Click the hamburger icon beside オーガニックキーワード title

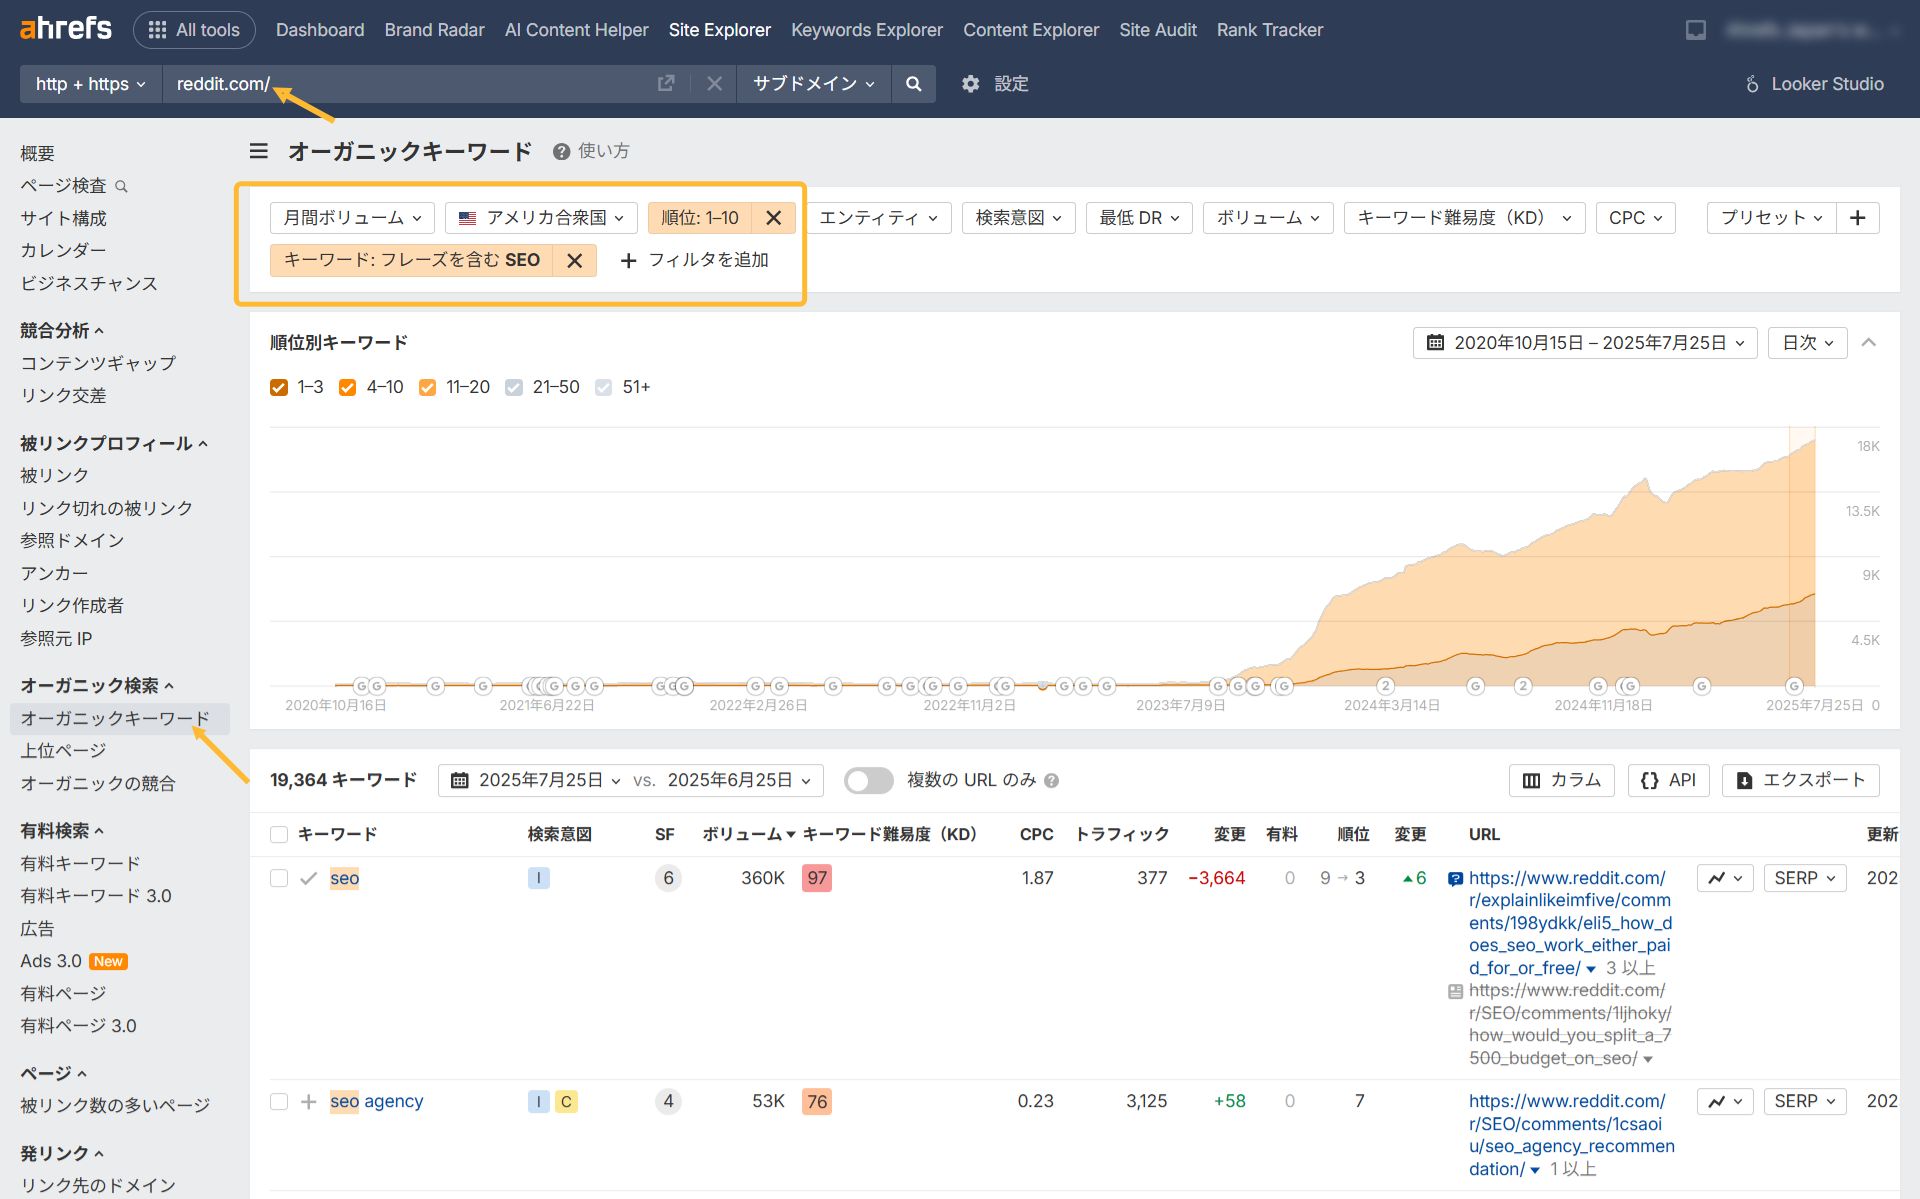(258, 150)
